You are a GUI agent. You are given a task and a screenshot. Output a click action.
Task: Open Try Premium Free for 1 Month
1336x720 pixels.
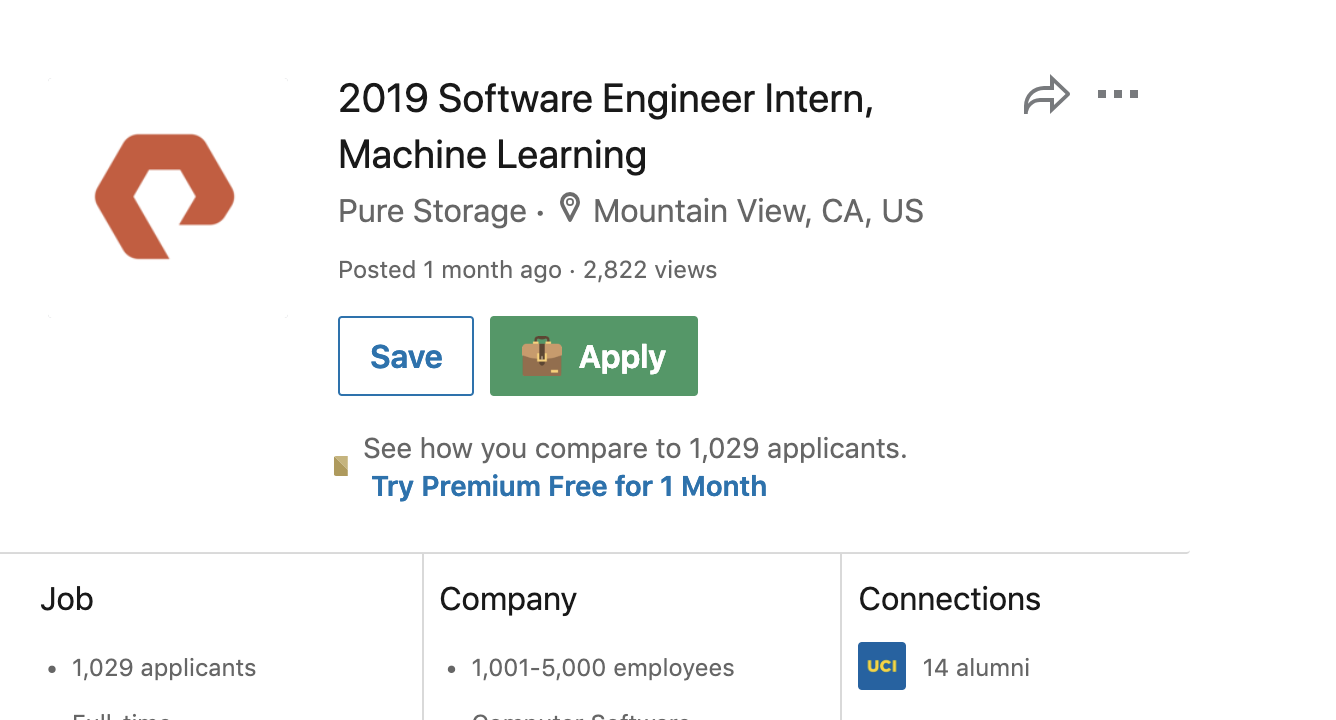[569, 486]
